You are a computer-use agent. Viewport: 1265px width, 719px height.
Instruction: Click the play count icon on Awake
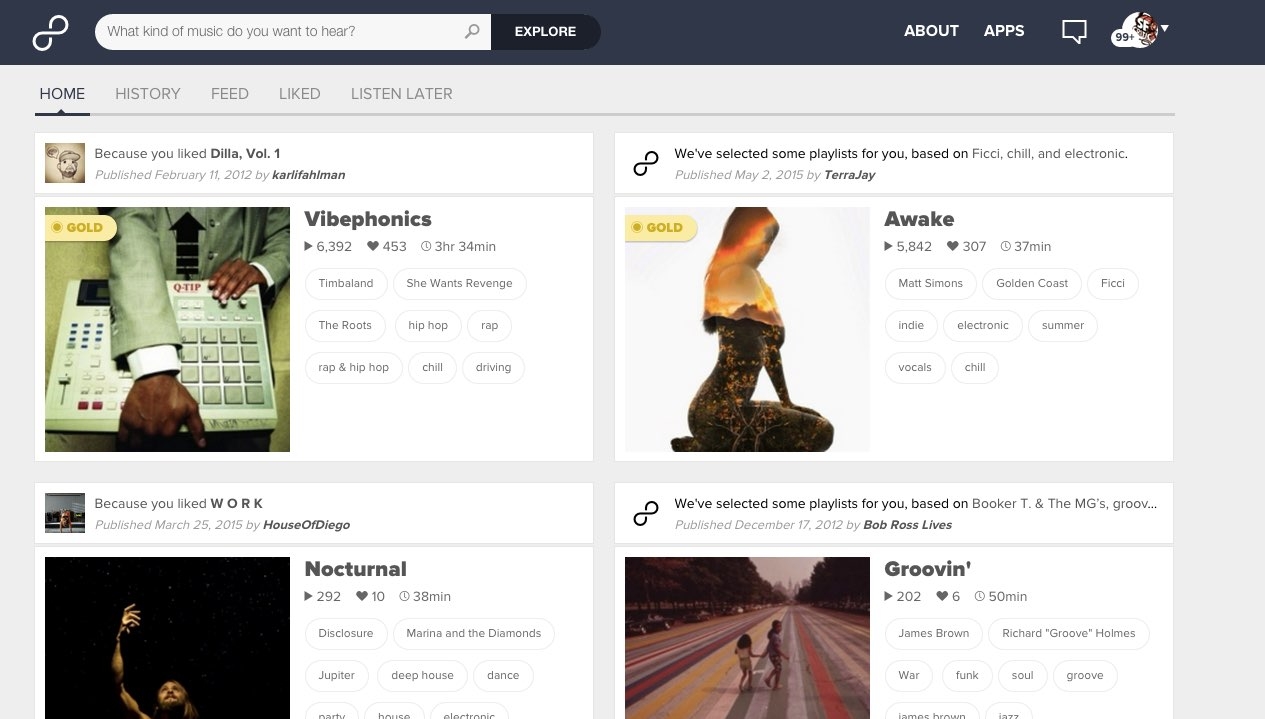pyautogui.click(x=889, y=247)
